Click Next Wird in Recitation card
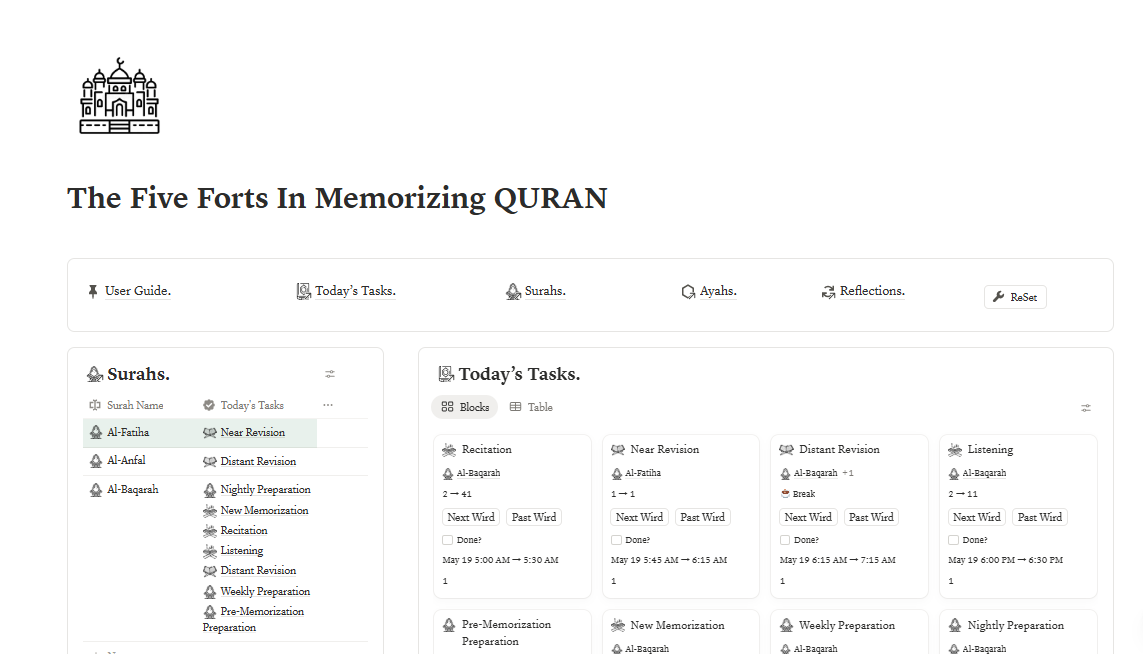Image resolution: width=1143 pixels, height=654 pixels. (471, 517)
